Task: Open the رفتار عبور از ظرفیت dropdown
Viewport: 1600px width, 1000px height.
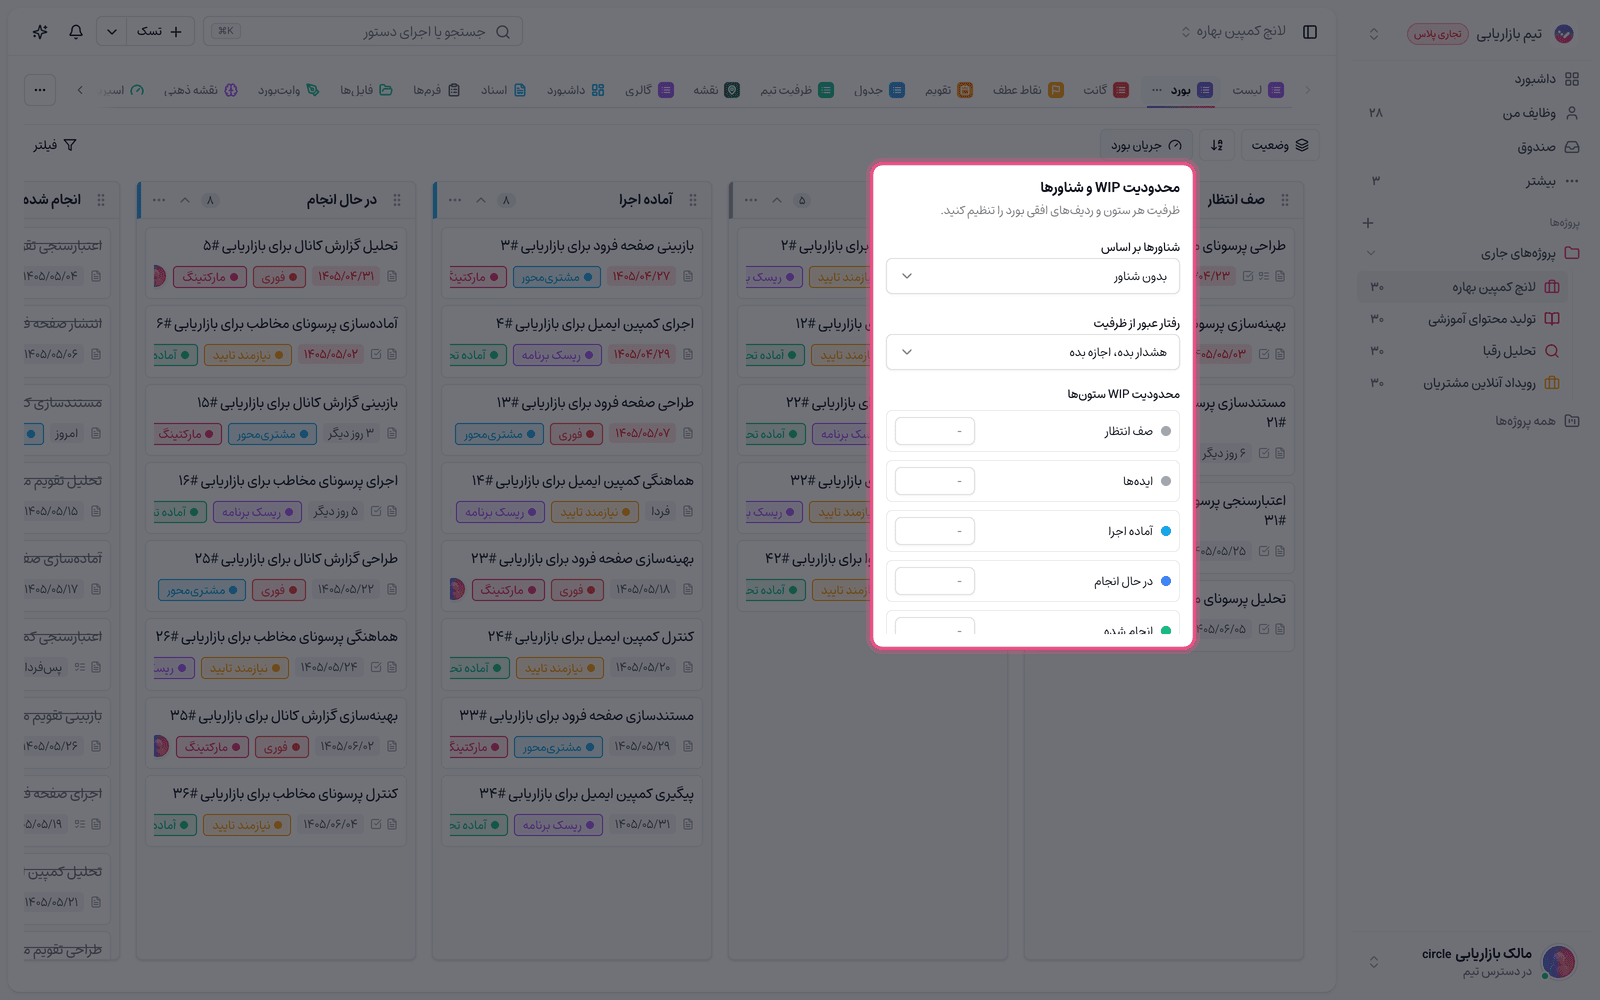Action: click(x=1033, y=352)
